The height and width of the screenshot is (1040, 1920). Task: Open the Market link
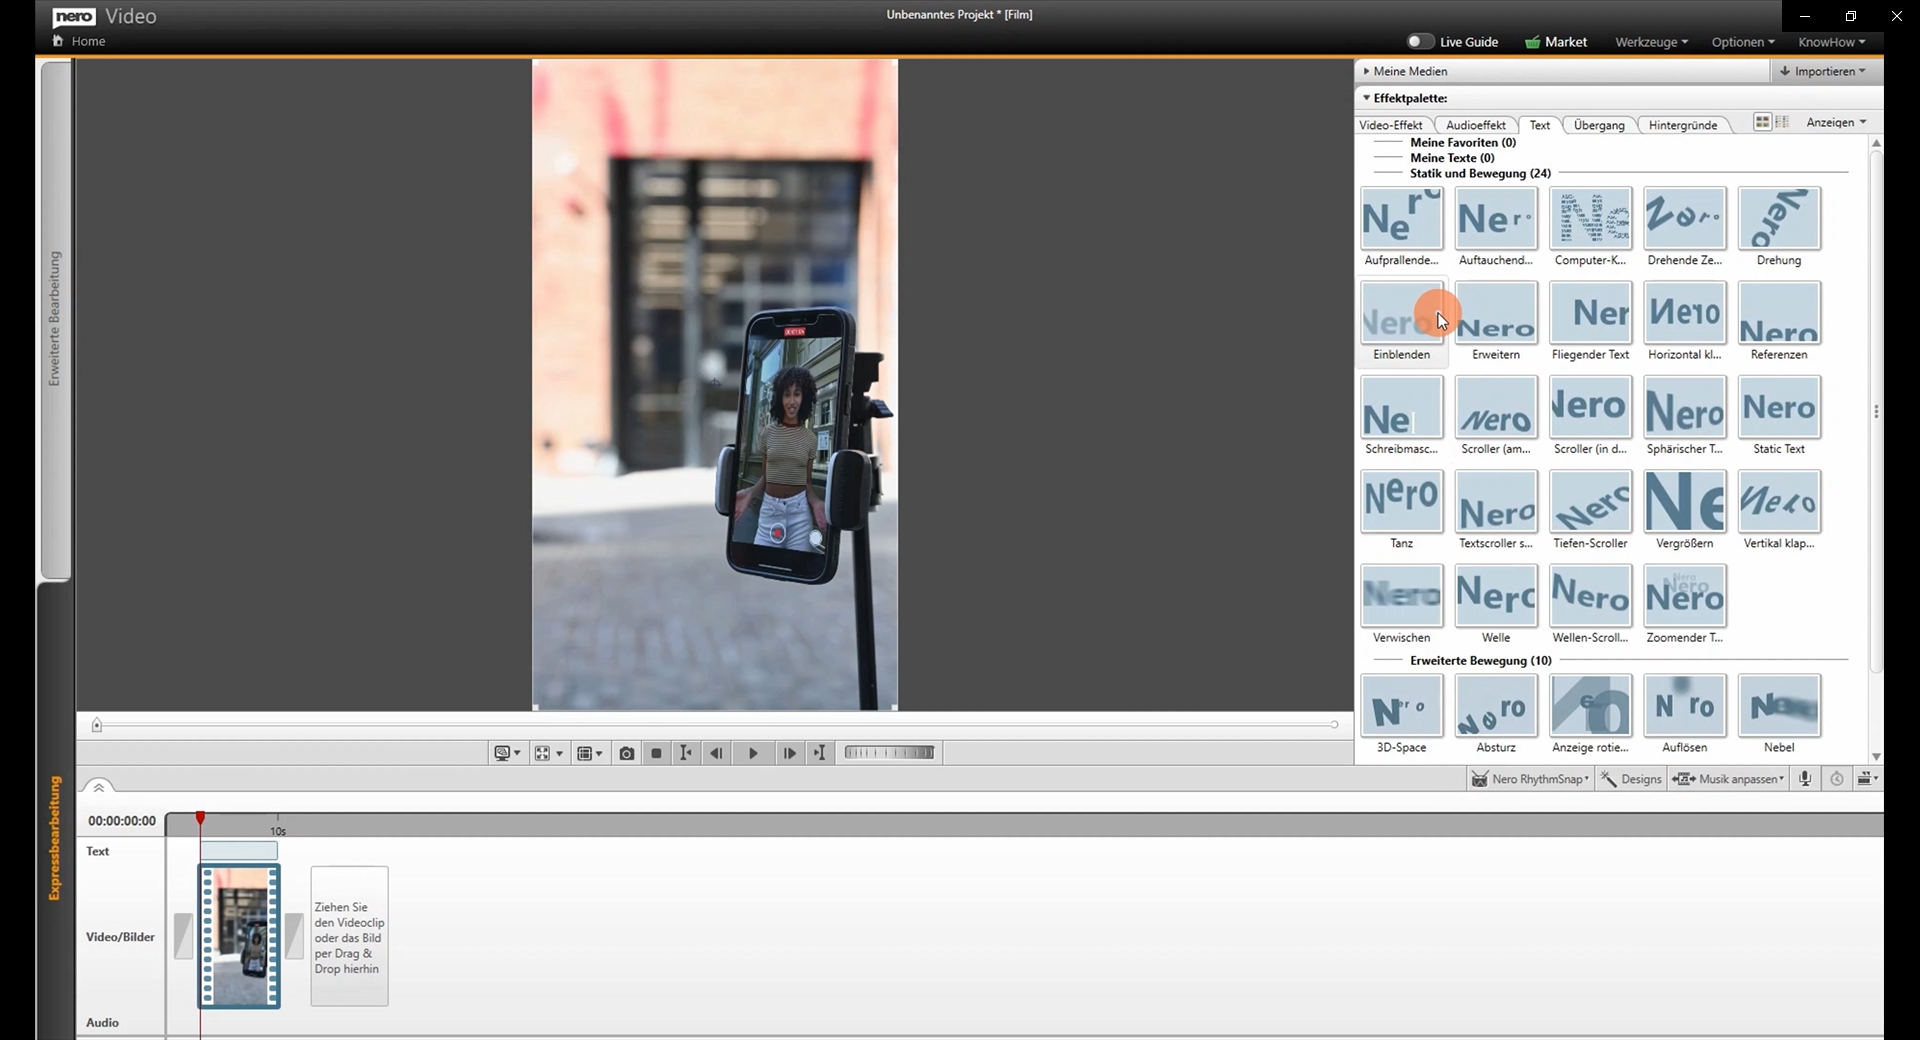tap(1555, 42)
